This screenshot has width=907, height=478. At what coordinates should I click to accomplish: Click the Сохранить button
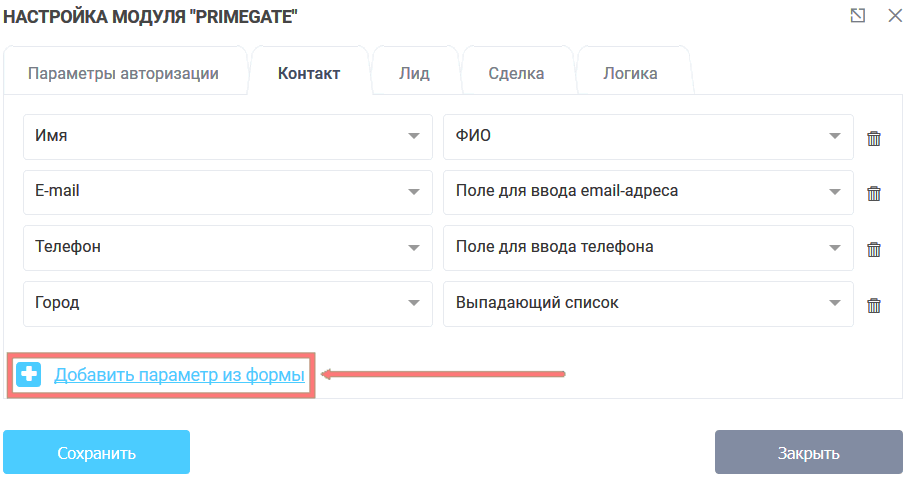97,453
